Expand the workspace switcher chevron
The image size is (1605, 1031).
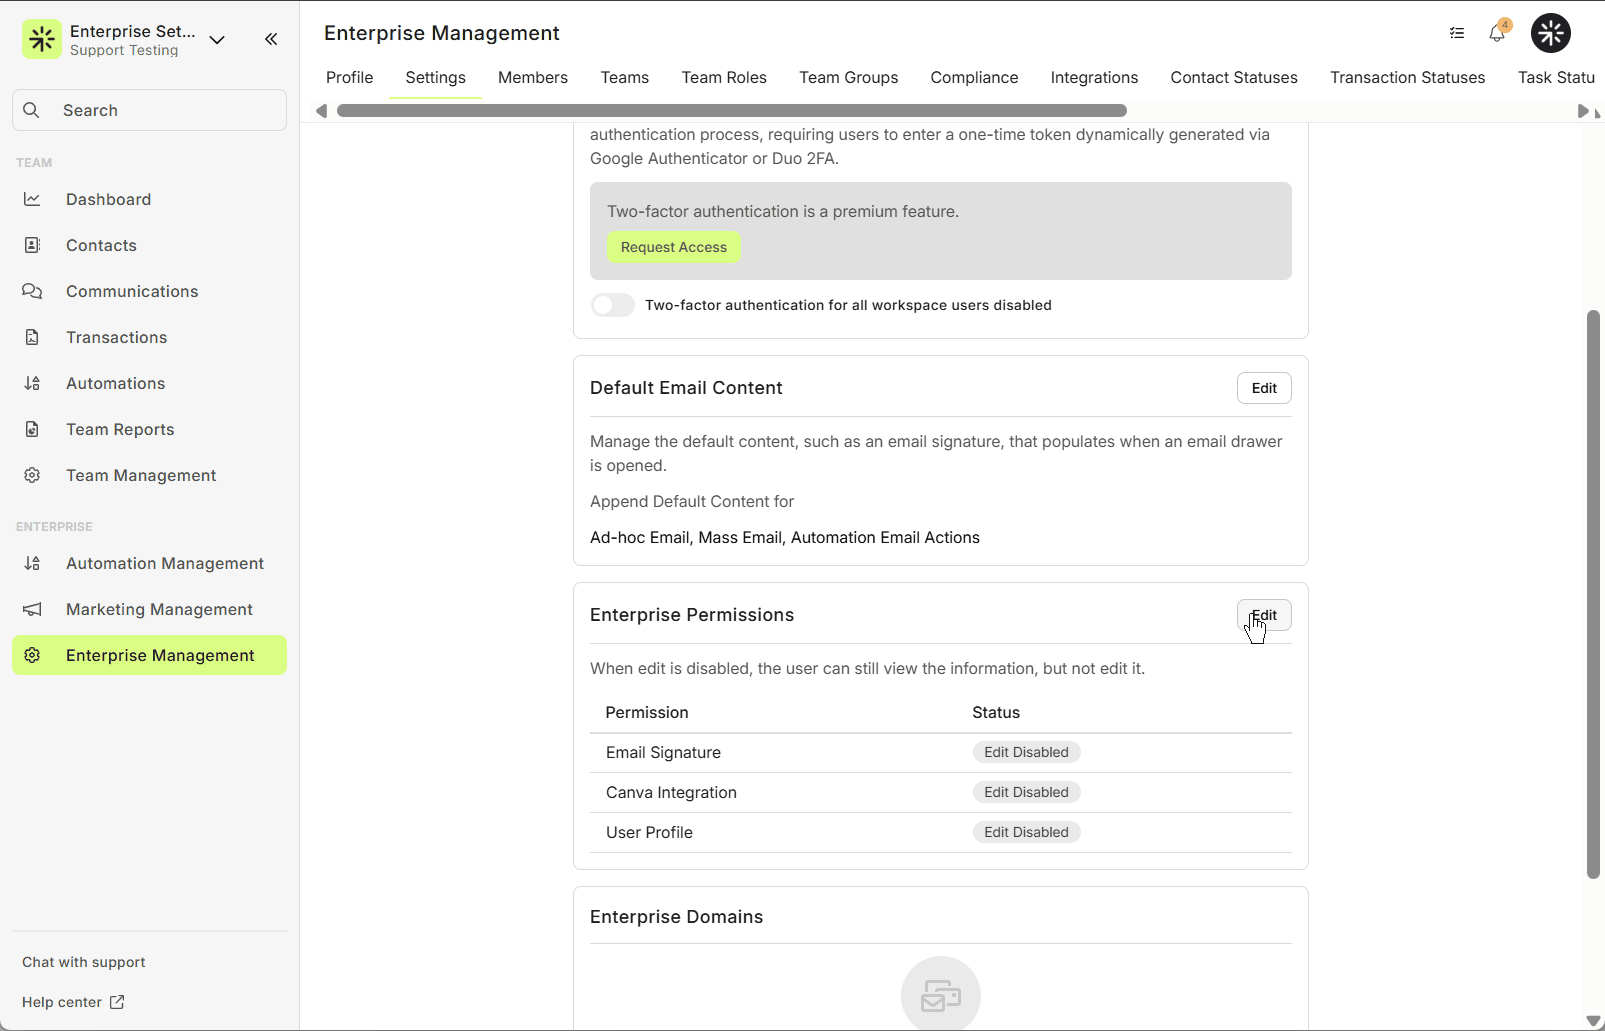click(x=217, y=40)
